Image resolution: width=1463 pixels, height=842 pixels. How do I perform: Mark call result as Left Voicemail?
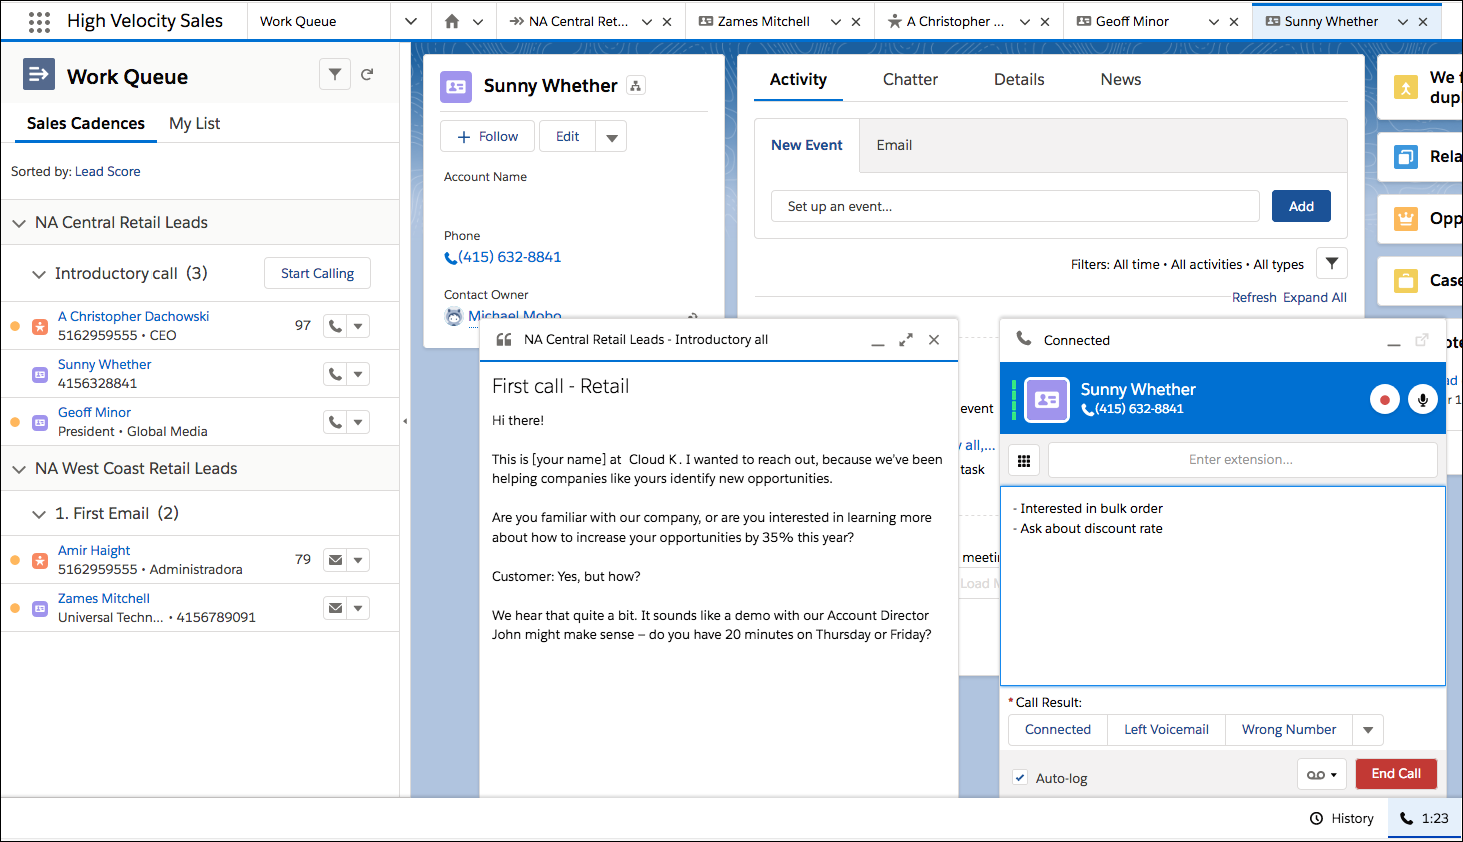click(1166, 730)
